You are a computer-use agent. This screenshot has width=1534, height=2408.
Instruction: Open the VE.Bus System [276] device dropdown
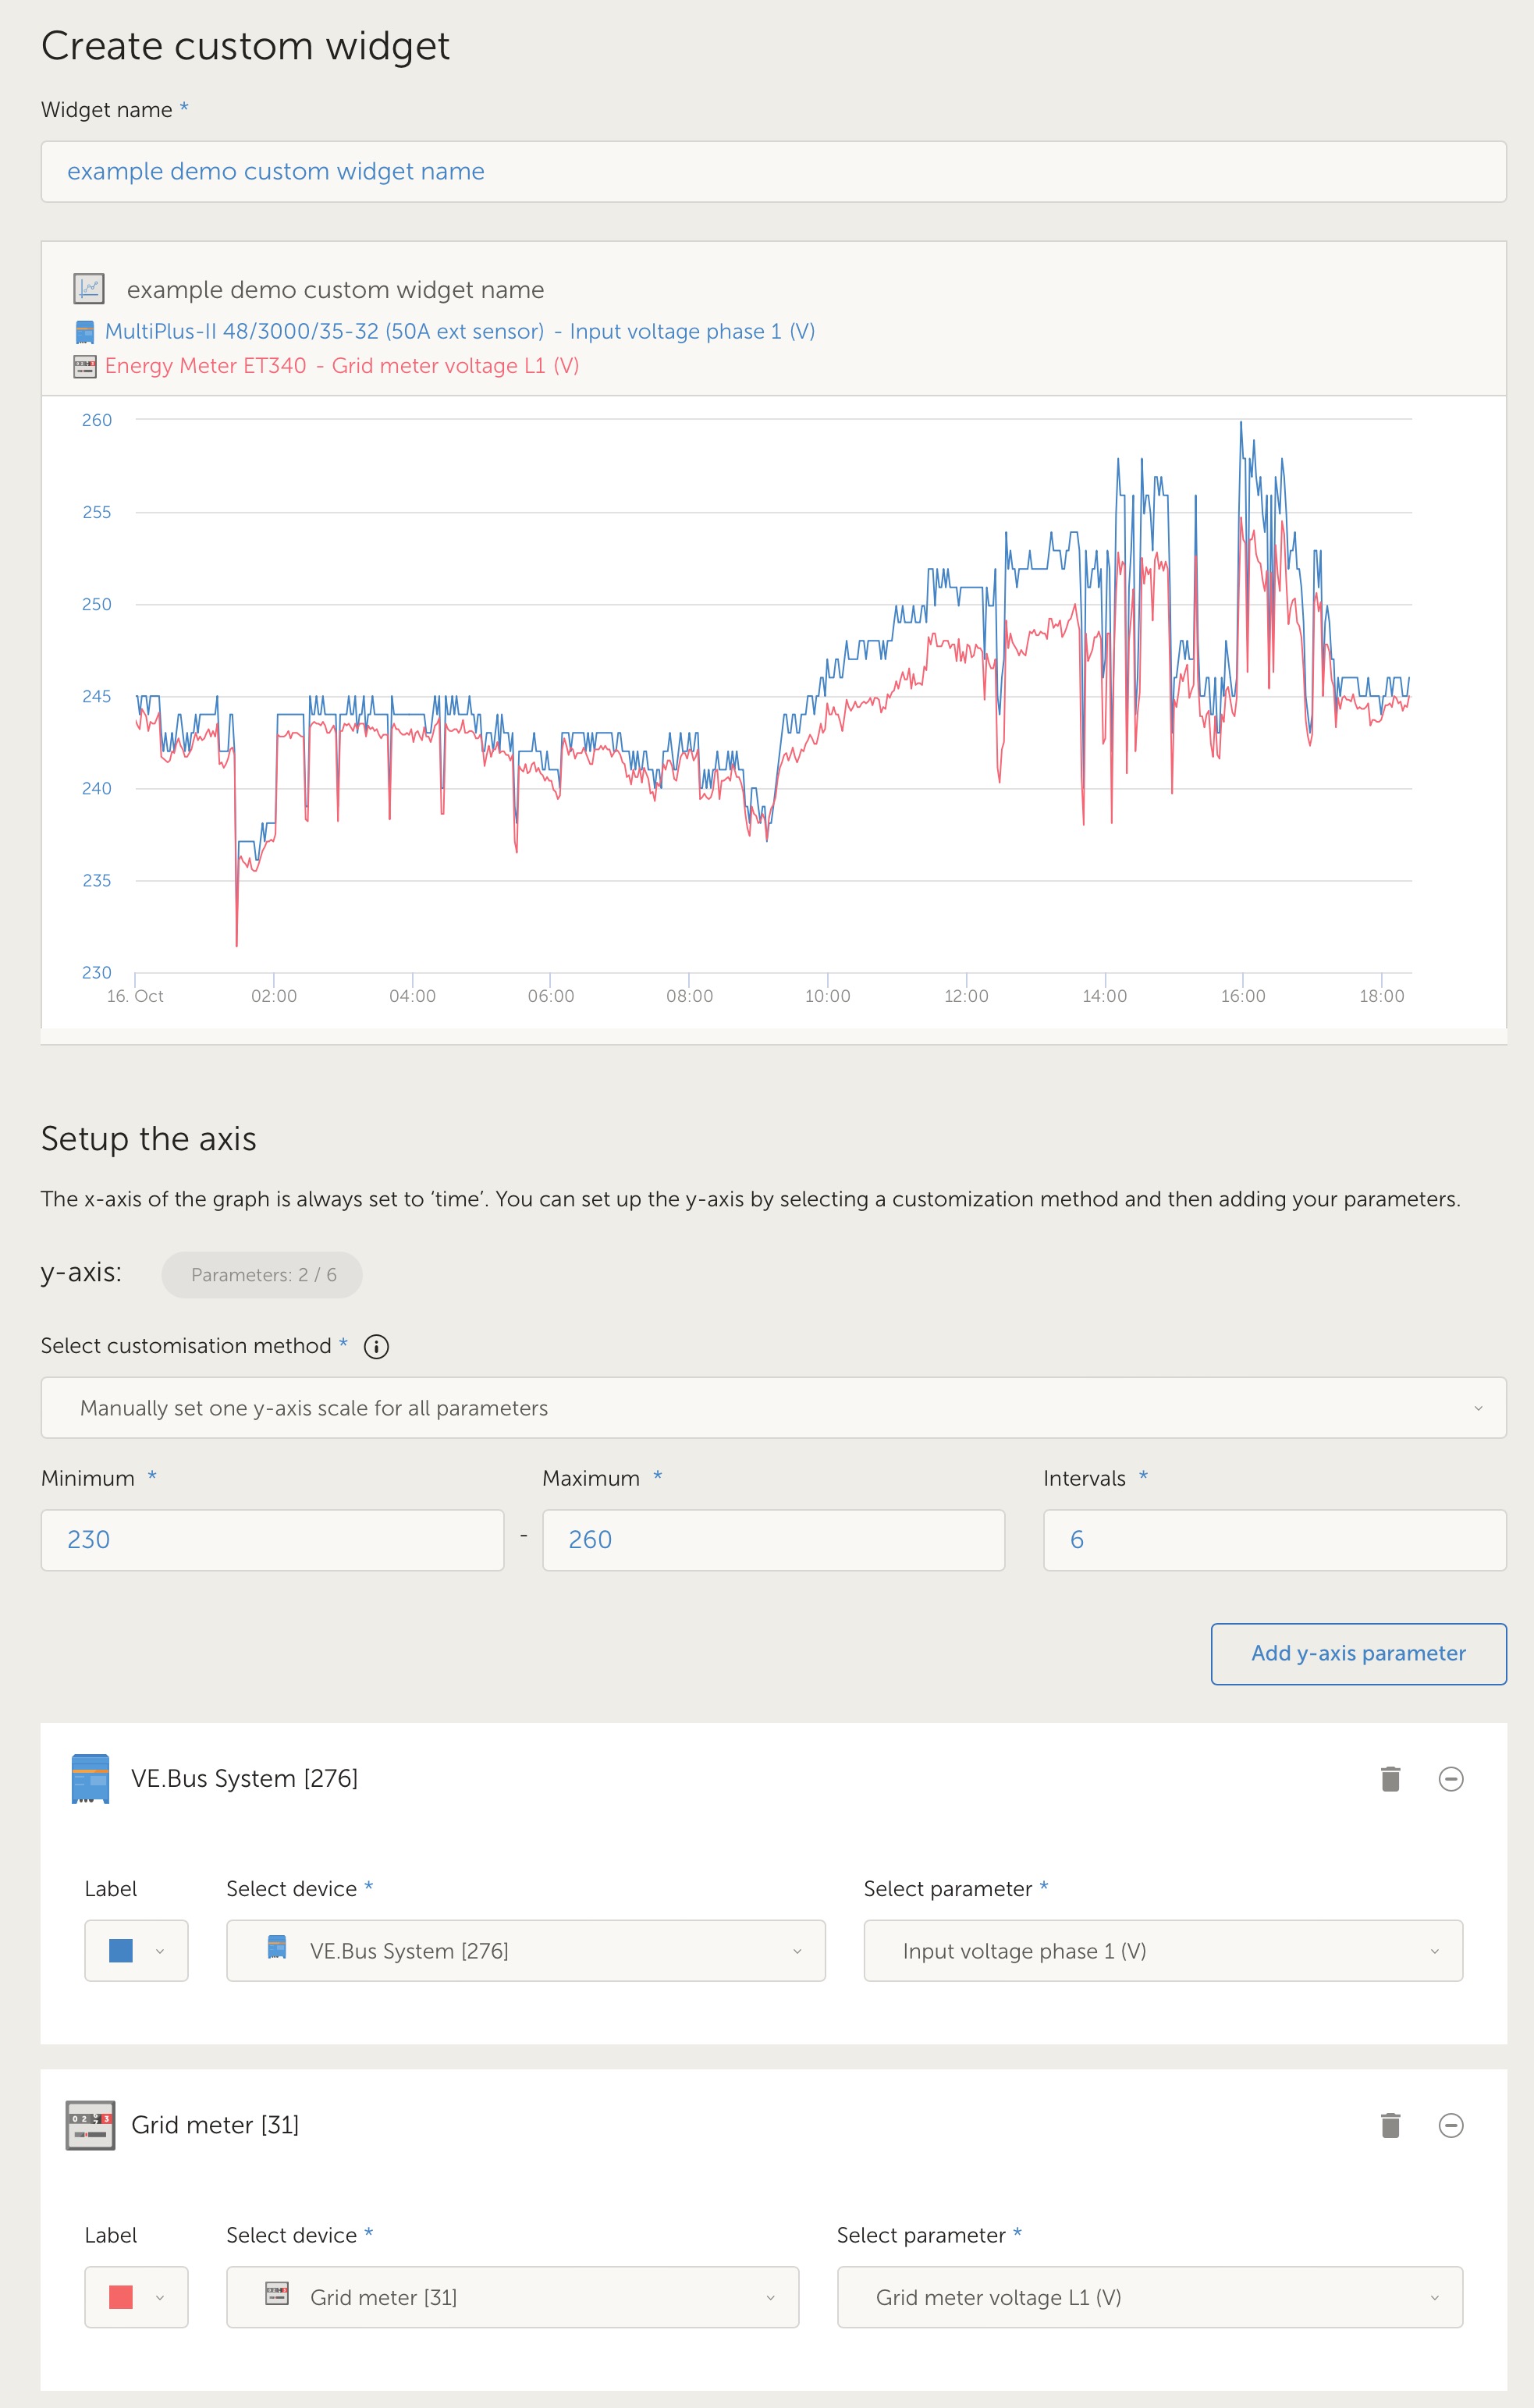tap(525, 1951)
